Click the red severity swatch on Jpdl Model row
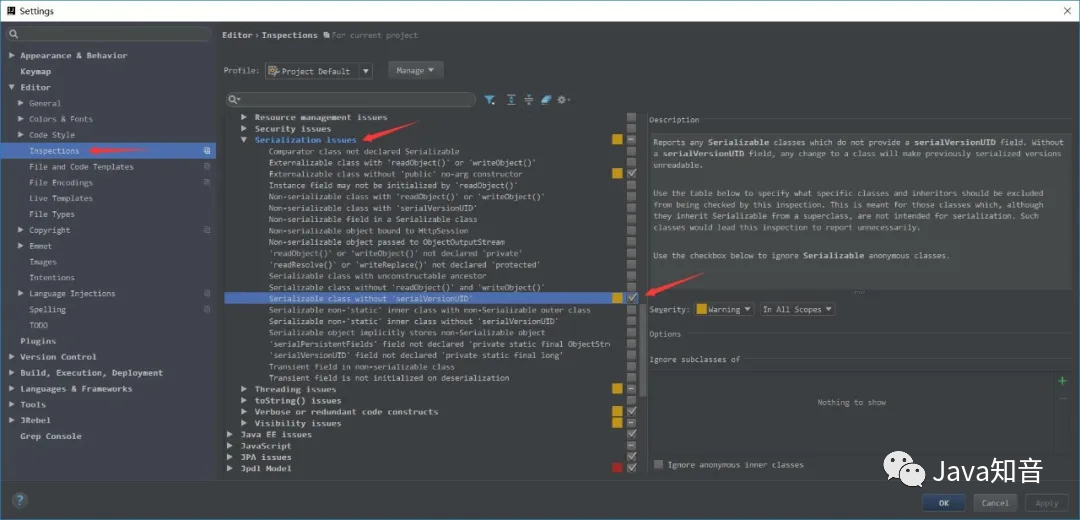 pyautogui.click(x=617, y=468)
